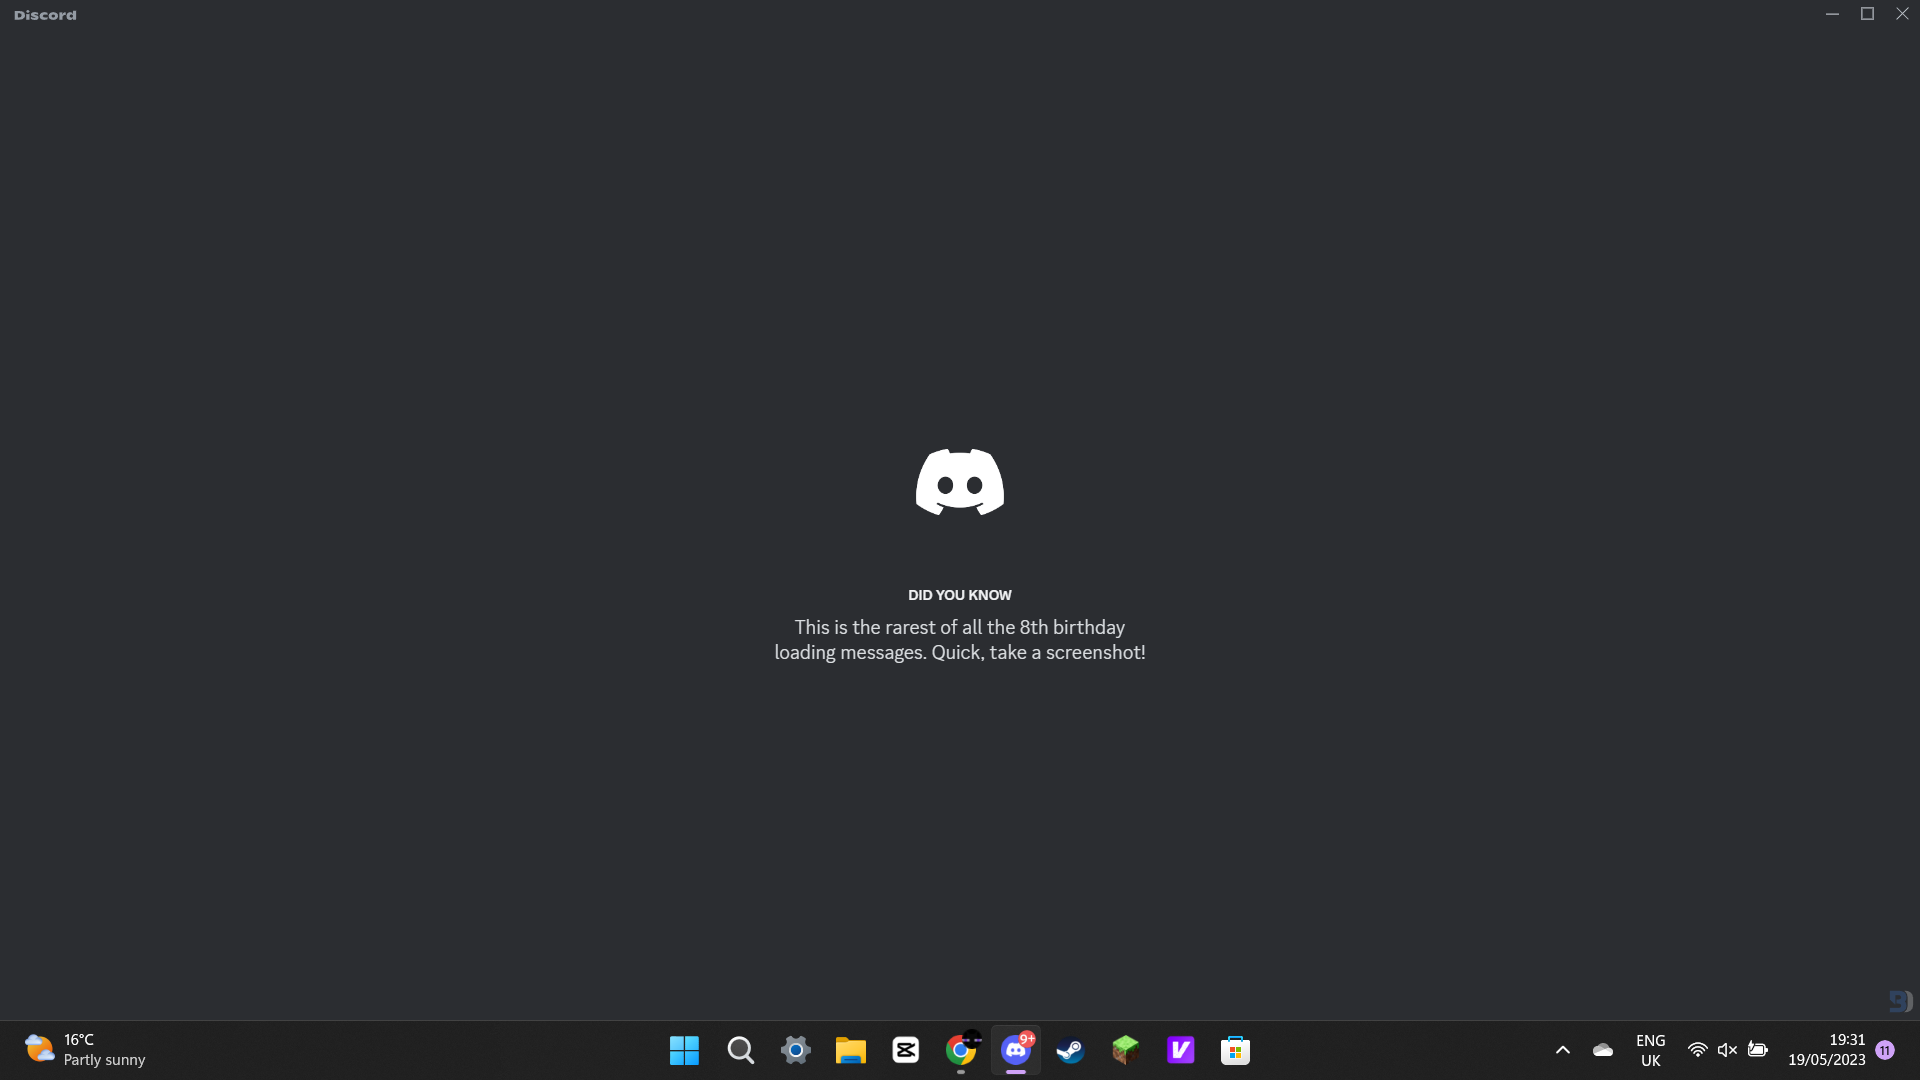
Task: Click the taskbar Search magnifier
Action: [x=740, y=1050]
